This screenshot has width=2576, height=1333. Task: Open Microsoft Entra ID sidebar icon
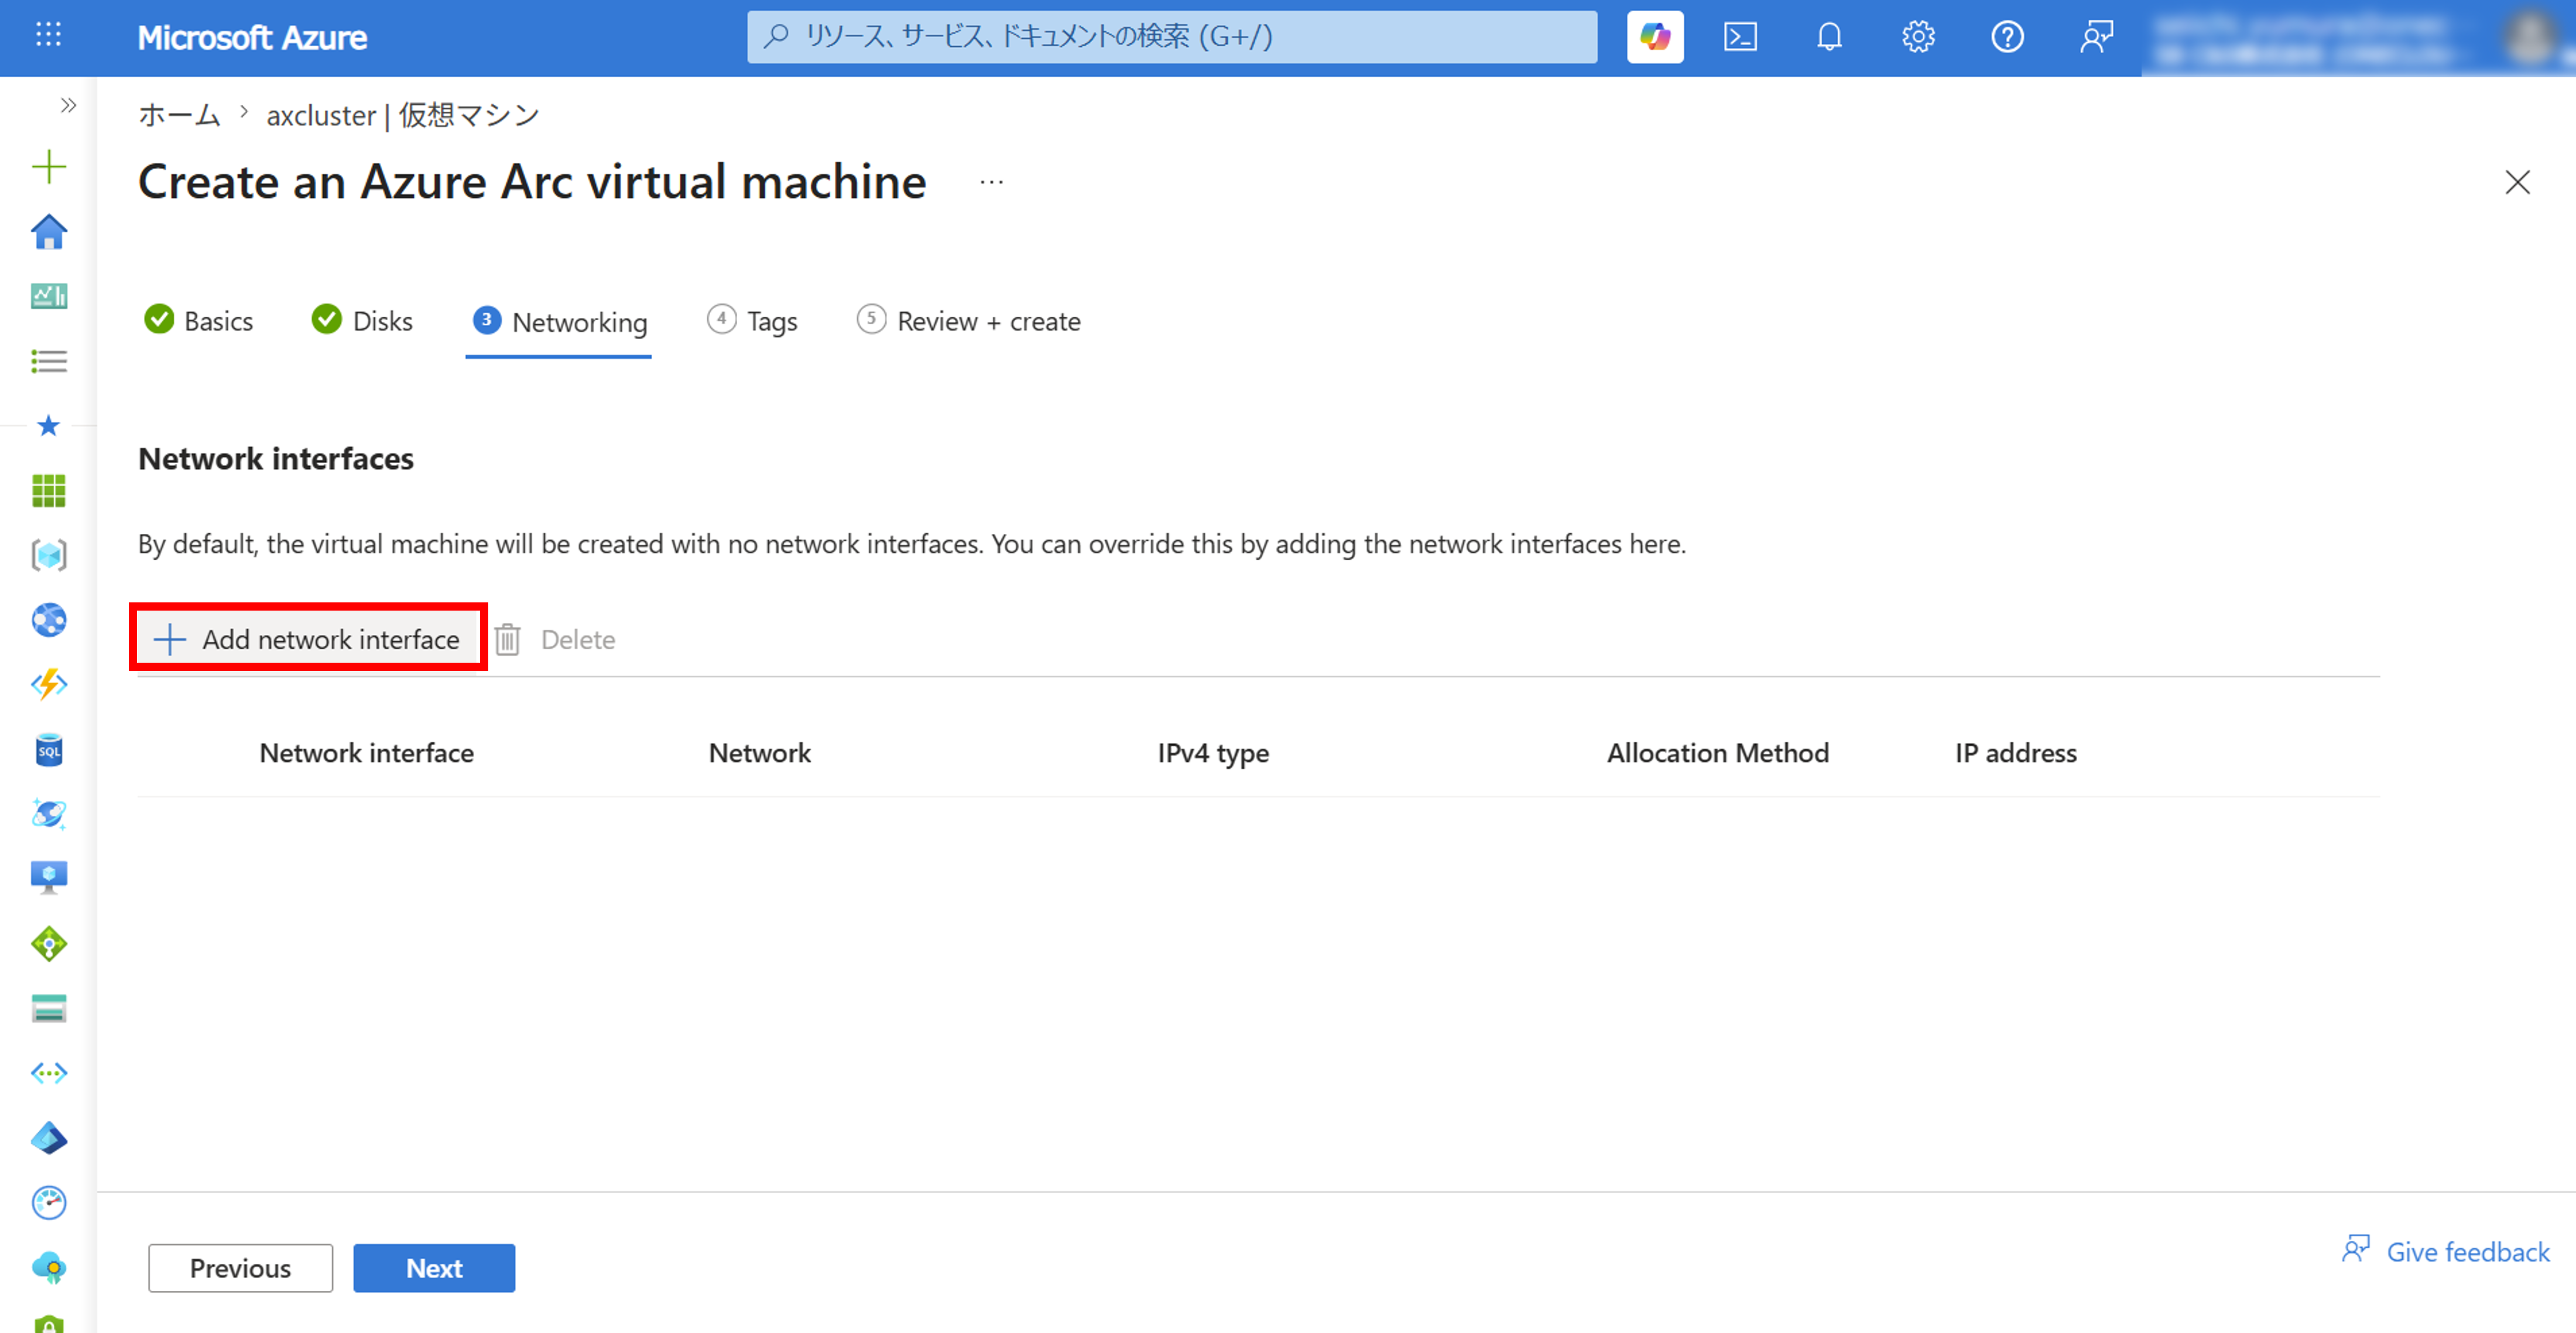coord(48,1138)
